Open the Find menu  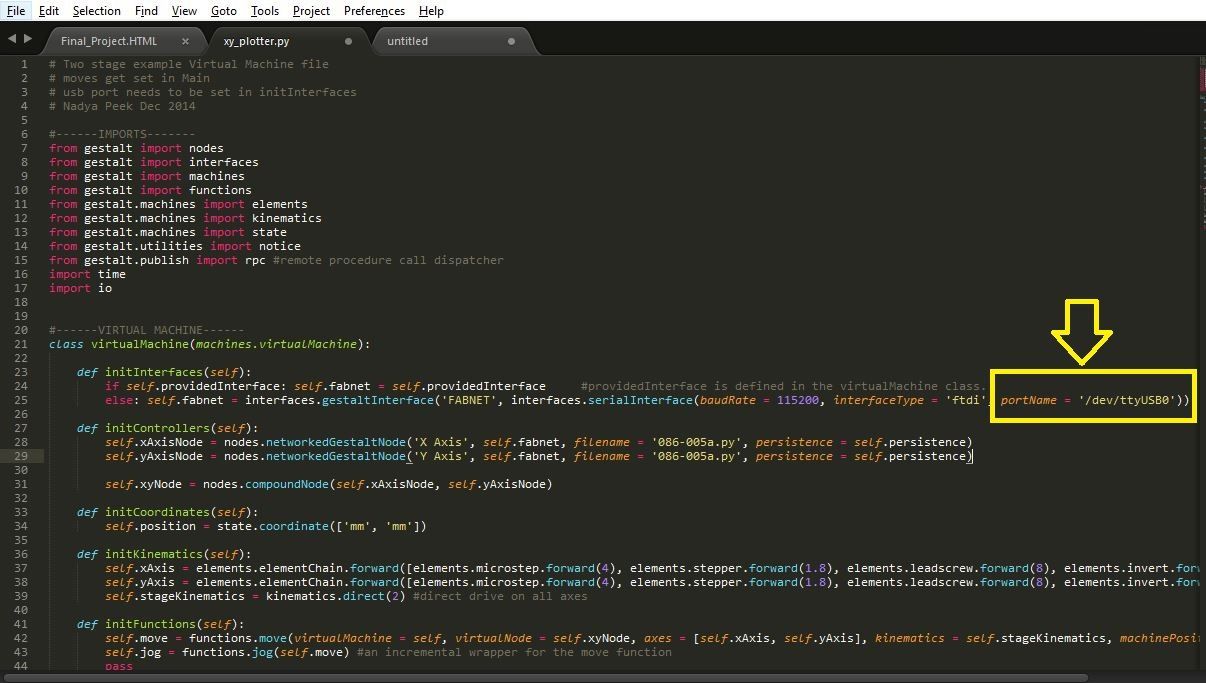[146, 11]
